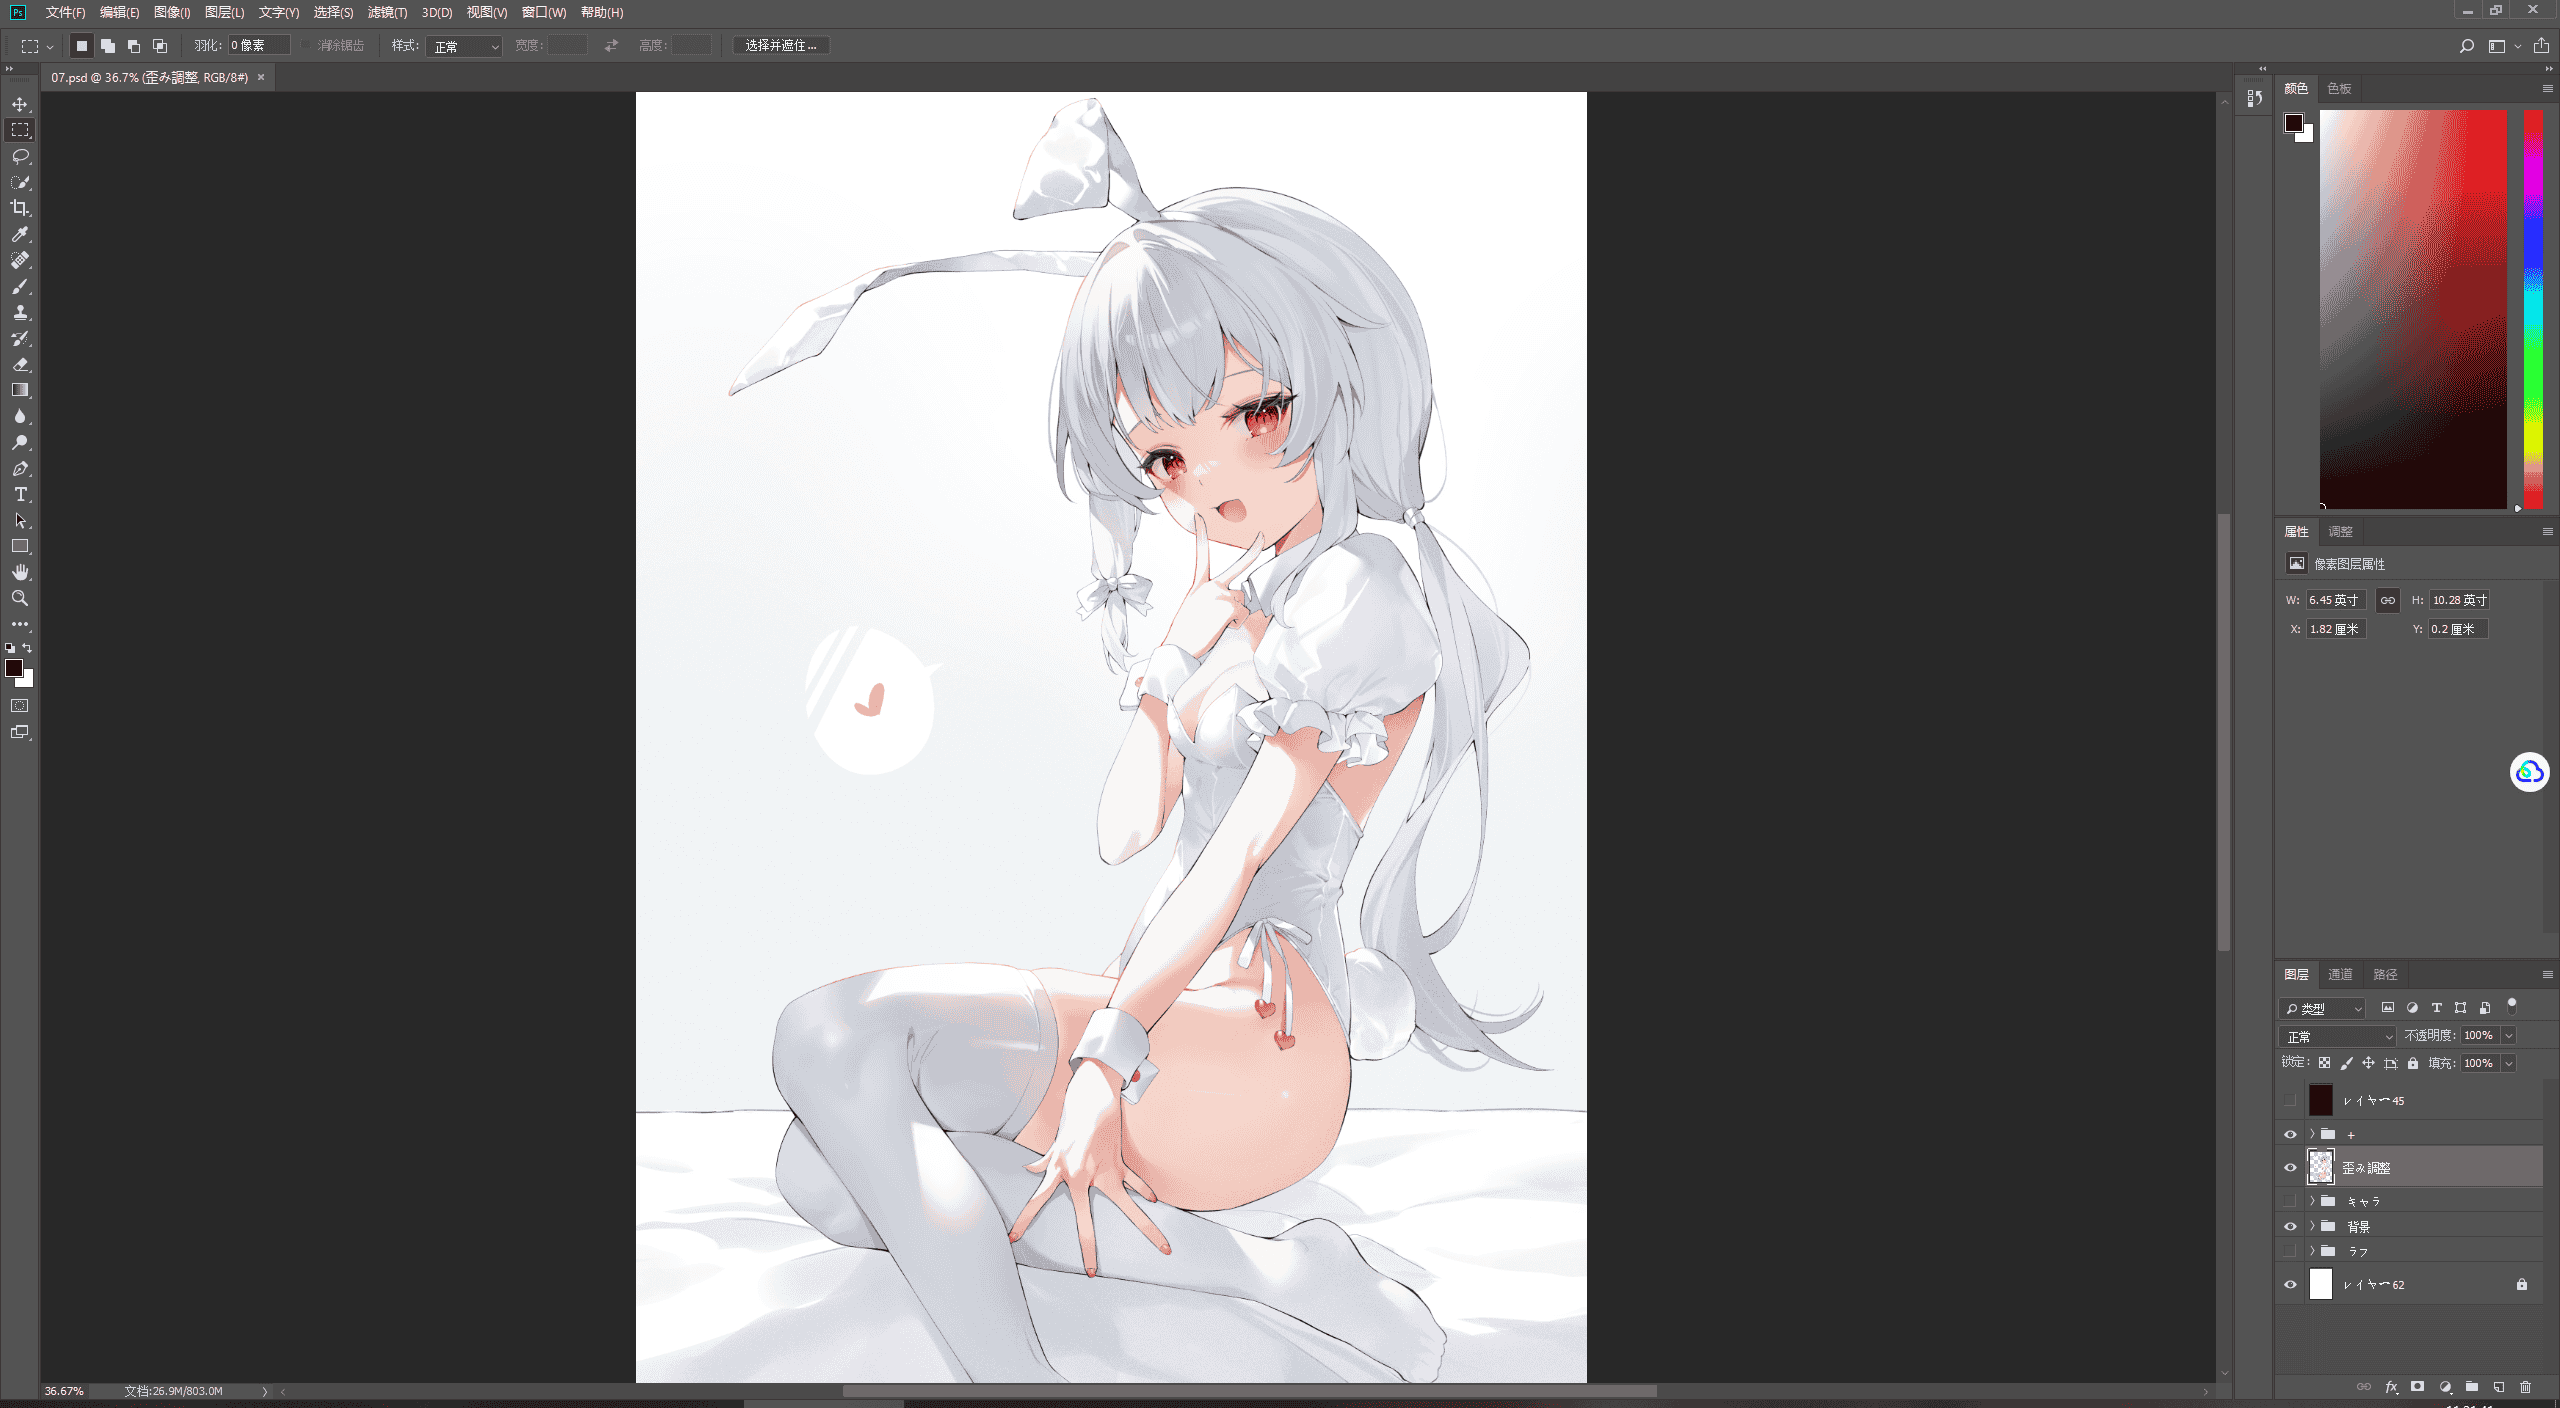Screen dimensions: 2560x1408
Task: Show the ラフ group
Action: pos(2290,1251)
